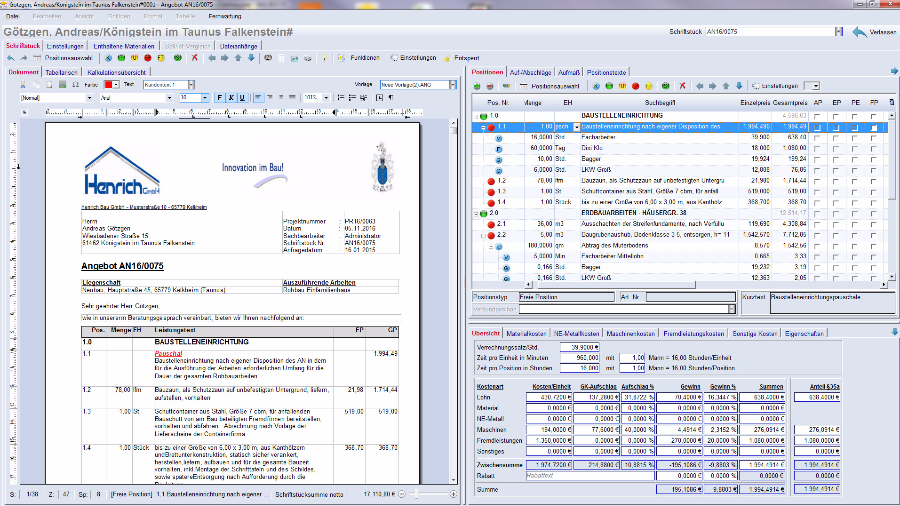Collapse the 2.0 Erdbauarbeiten tree node
Screen dimensions: 900x506
pyautogui.click(x=477, y=212)
